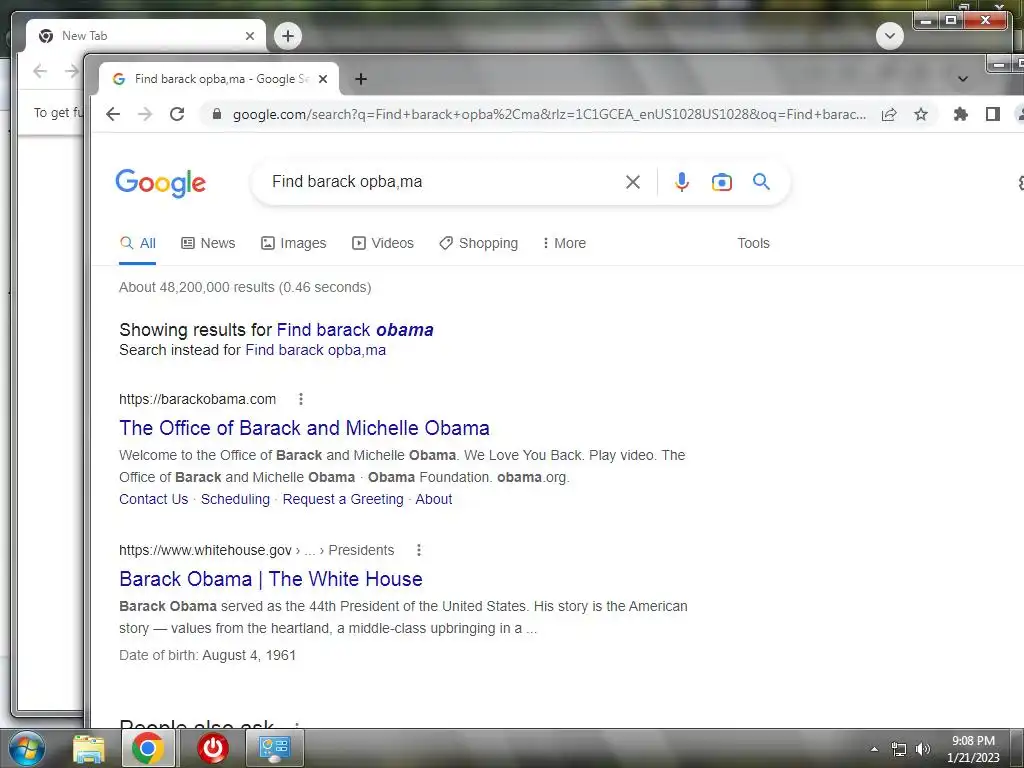Submit search with the magnifier icon

coord(761,182)
